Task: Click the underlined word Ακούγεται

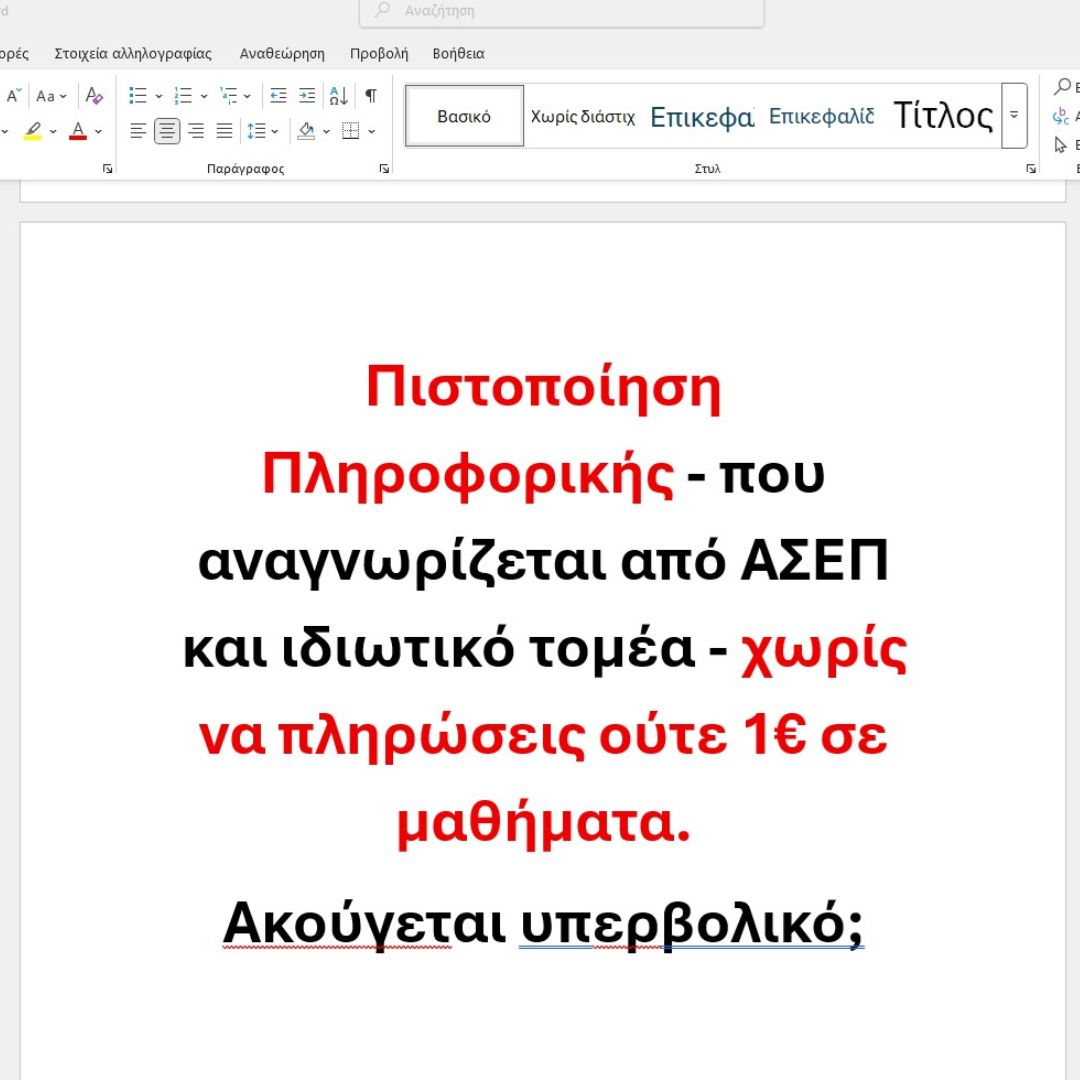Action: tap(364, 924)
